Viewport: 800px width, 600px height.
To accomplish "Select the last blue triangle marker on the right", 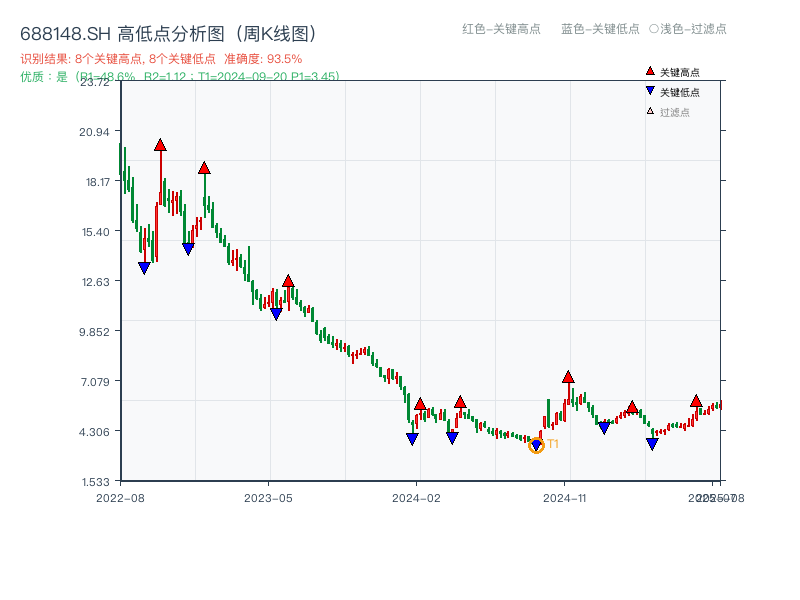I will tap(651, 442).
